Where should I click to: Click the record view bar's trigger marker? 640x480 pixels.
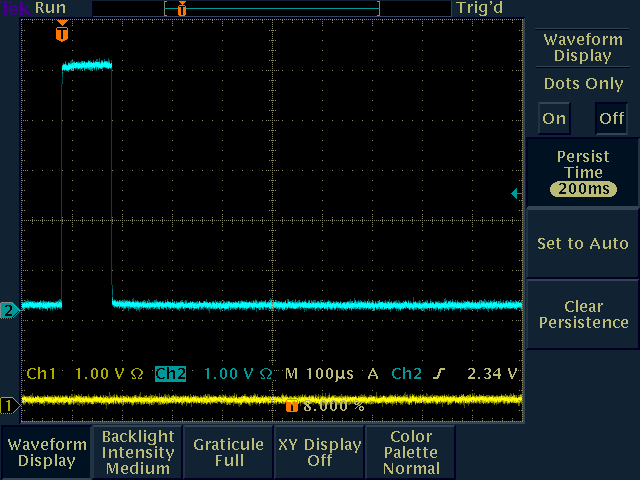181,8
